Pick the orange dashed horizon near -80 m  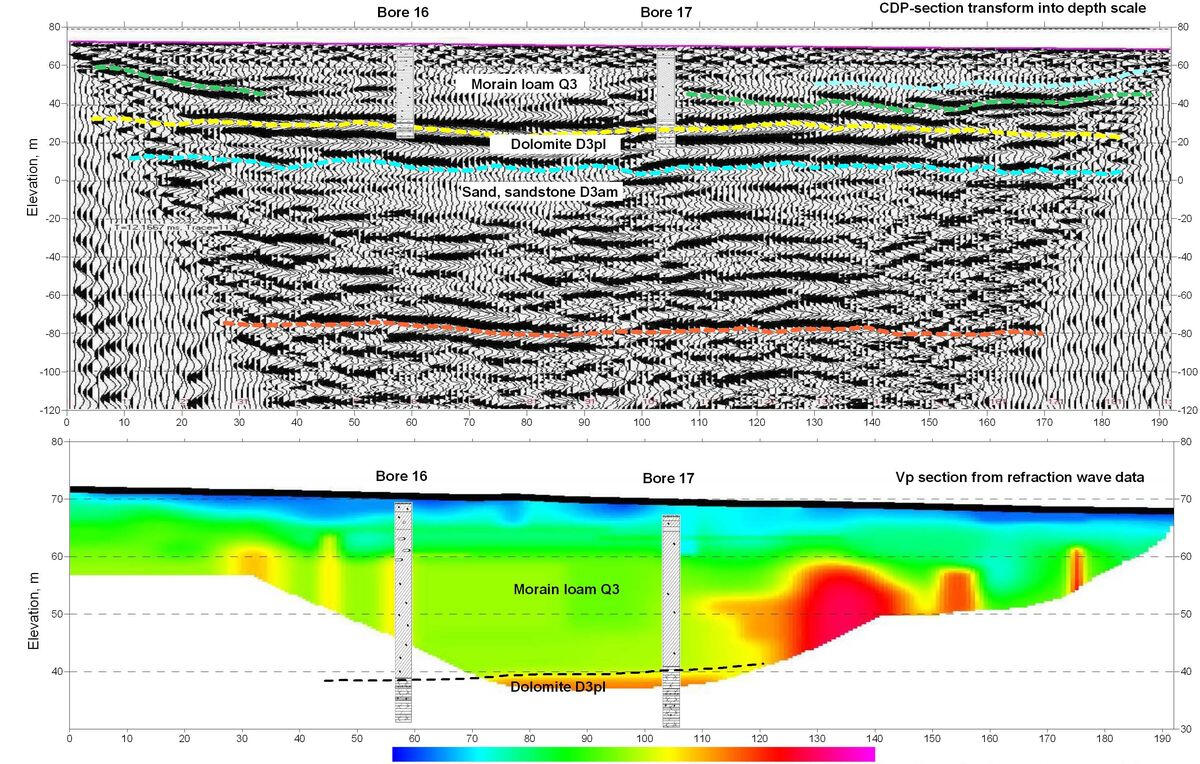pyautogui.click(x=630, y=330)
